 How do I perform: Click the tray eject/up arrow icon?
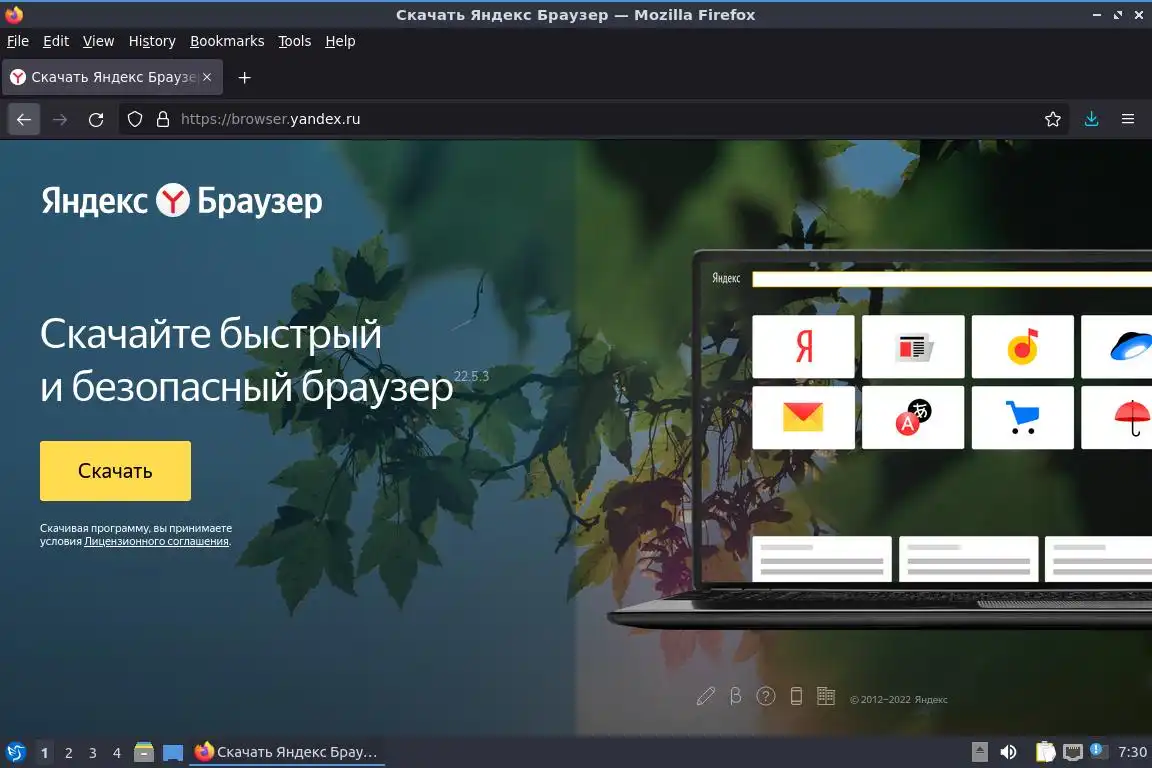tap(980, 752)
